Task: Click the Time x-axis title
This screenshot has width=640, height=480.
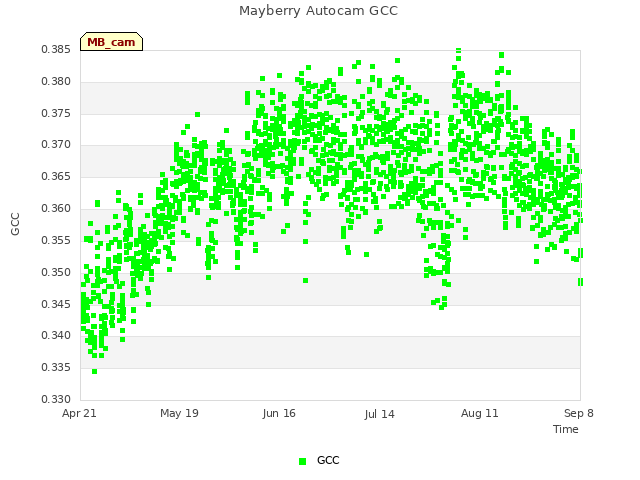Action: click(566, 429)
